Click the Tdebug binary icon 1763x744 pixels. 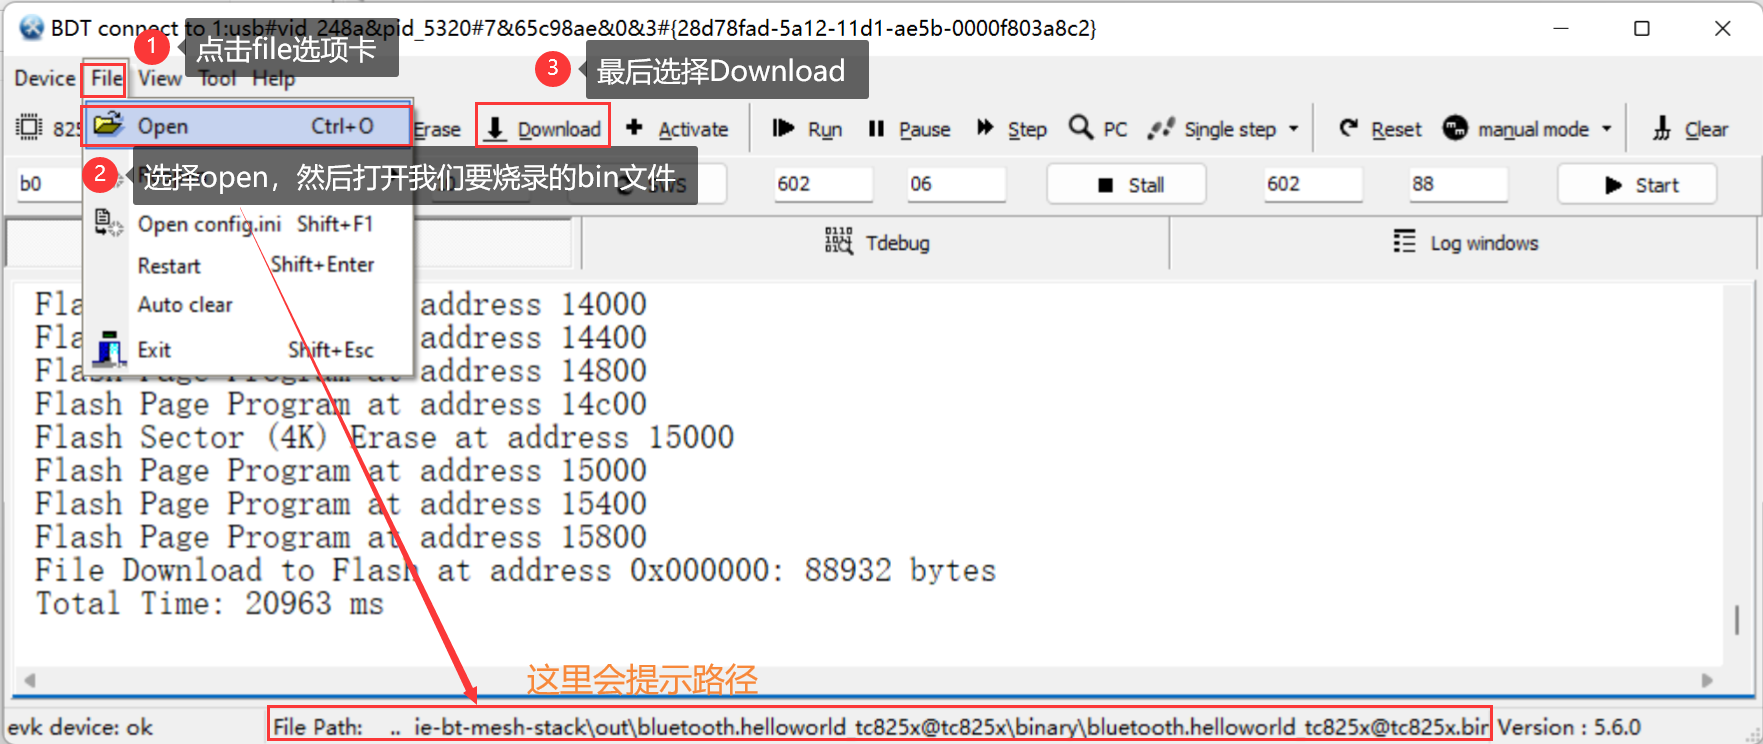coord(839,241)
